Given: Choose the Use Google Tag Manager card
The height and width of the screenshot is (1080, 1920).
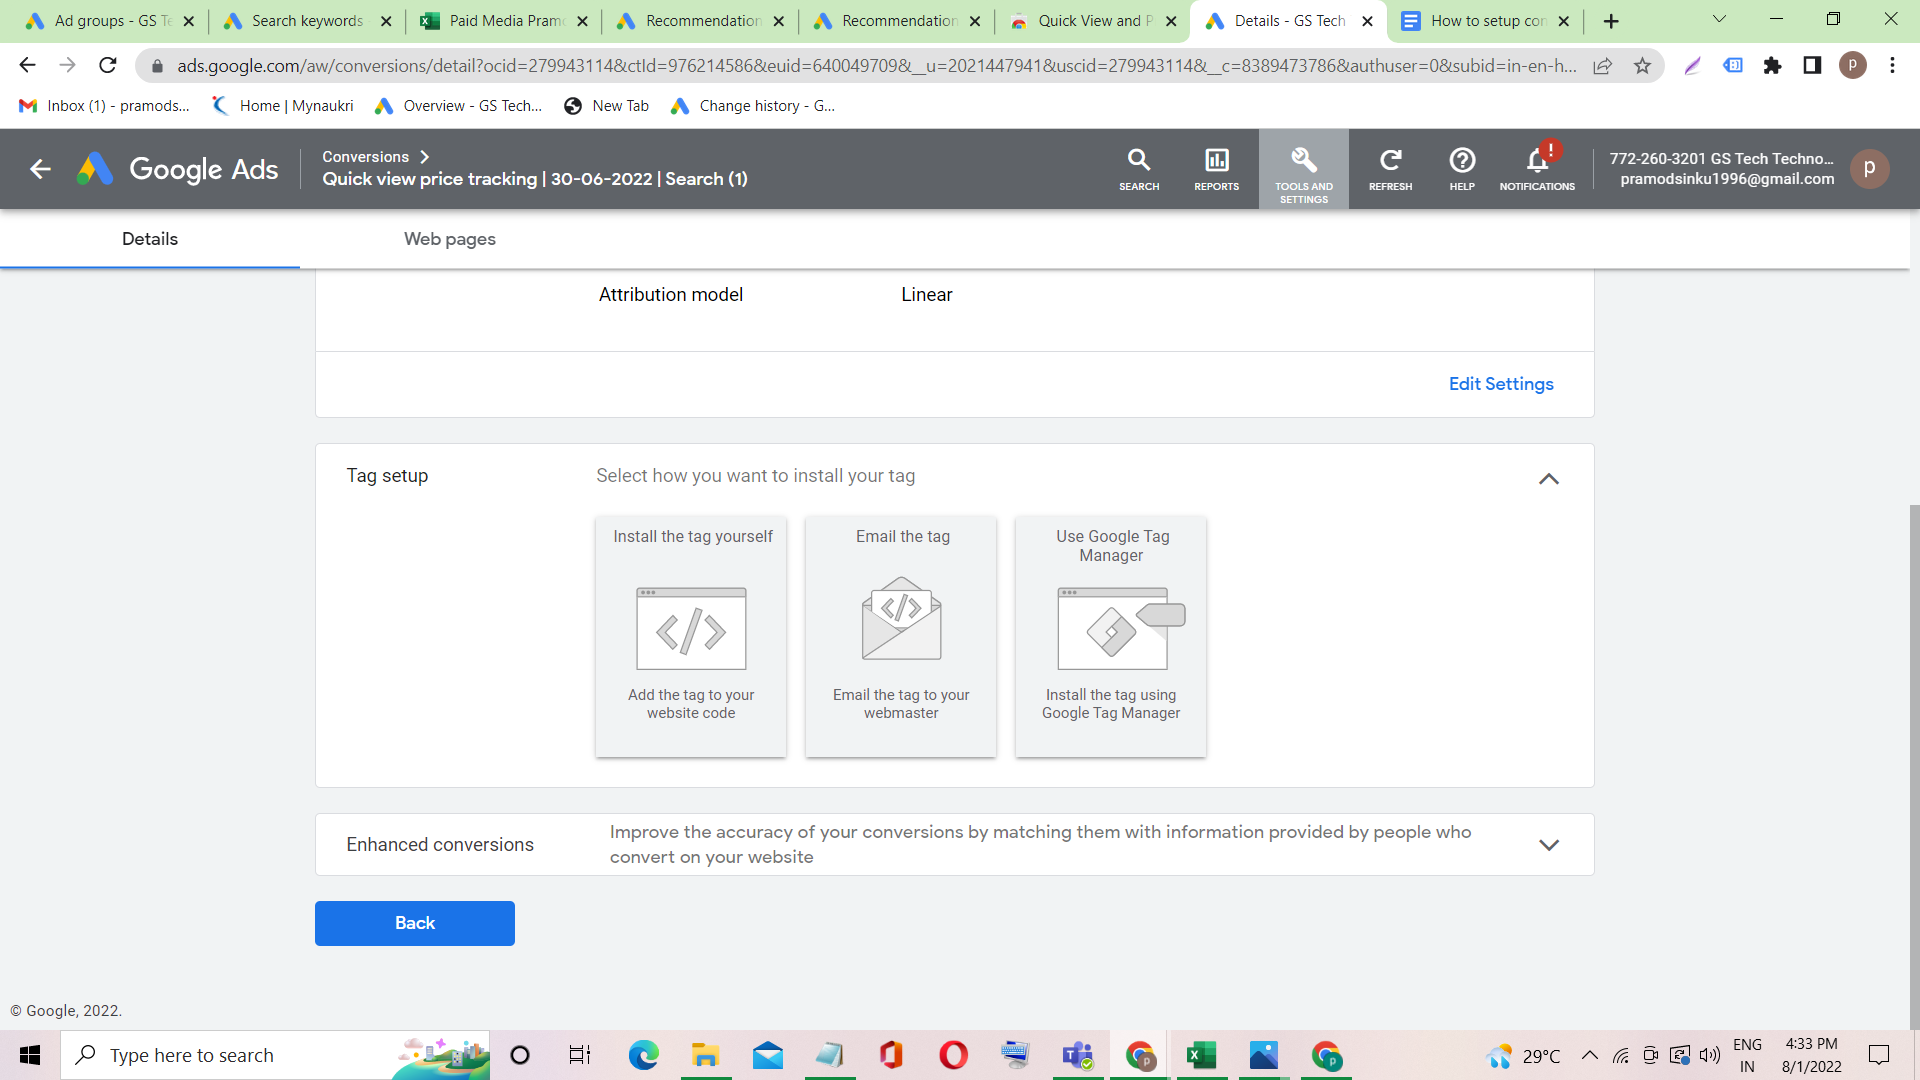Looking at the screenshot, I should pos(1111,636).
